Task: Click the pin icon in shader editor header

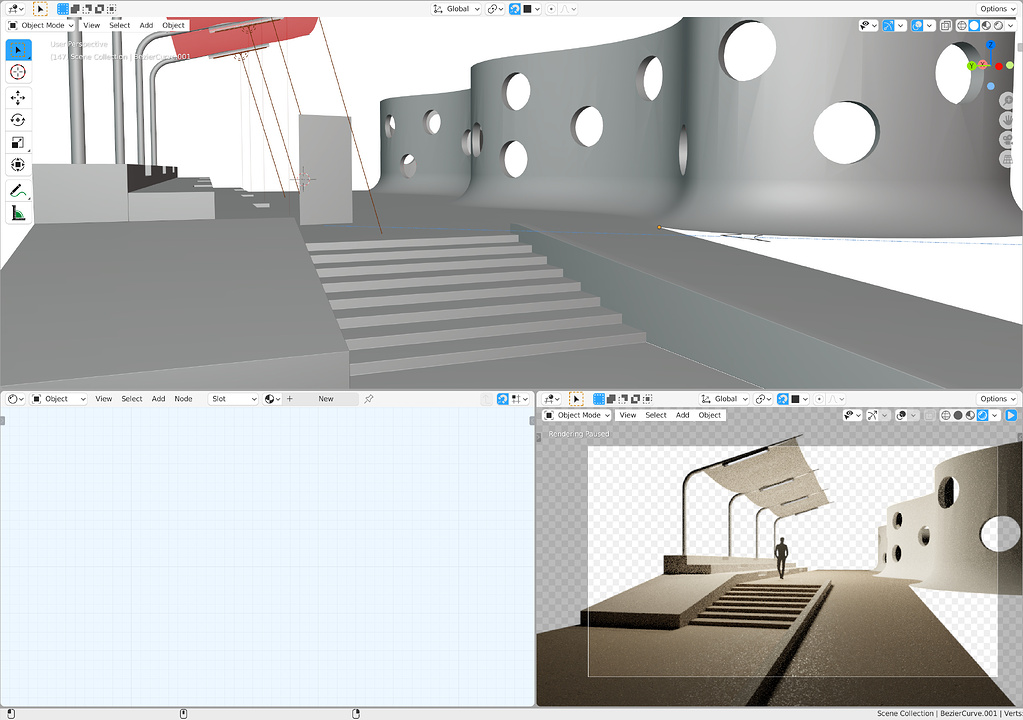Action: (369, 399)
